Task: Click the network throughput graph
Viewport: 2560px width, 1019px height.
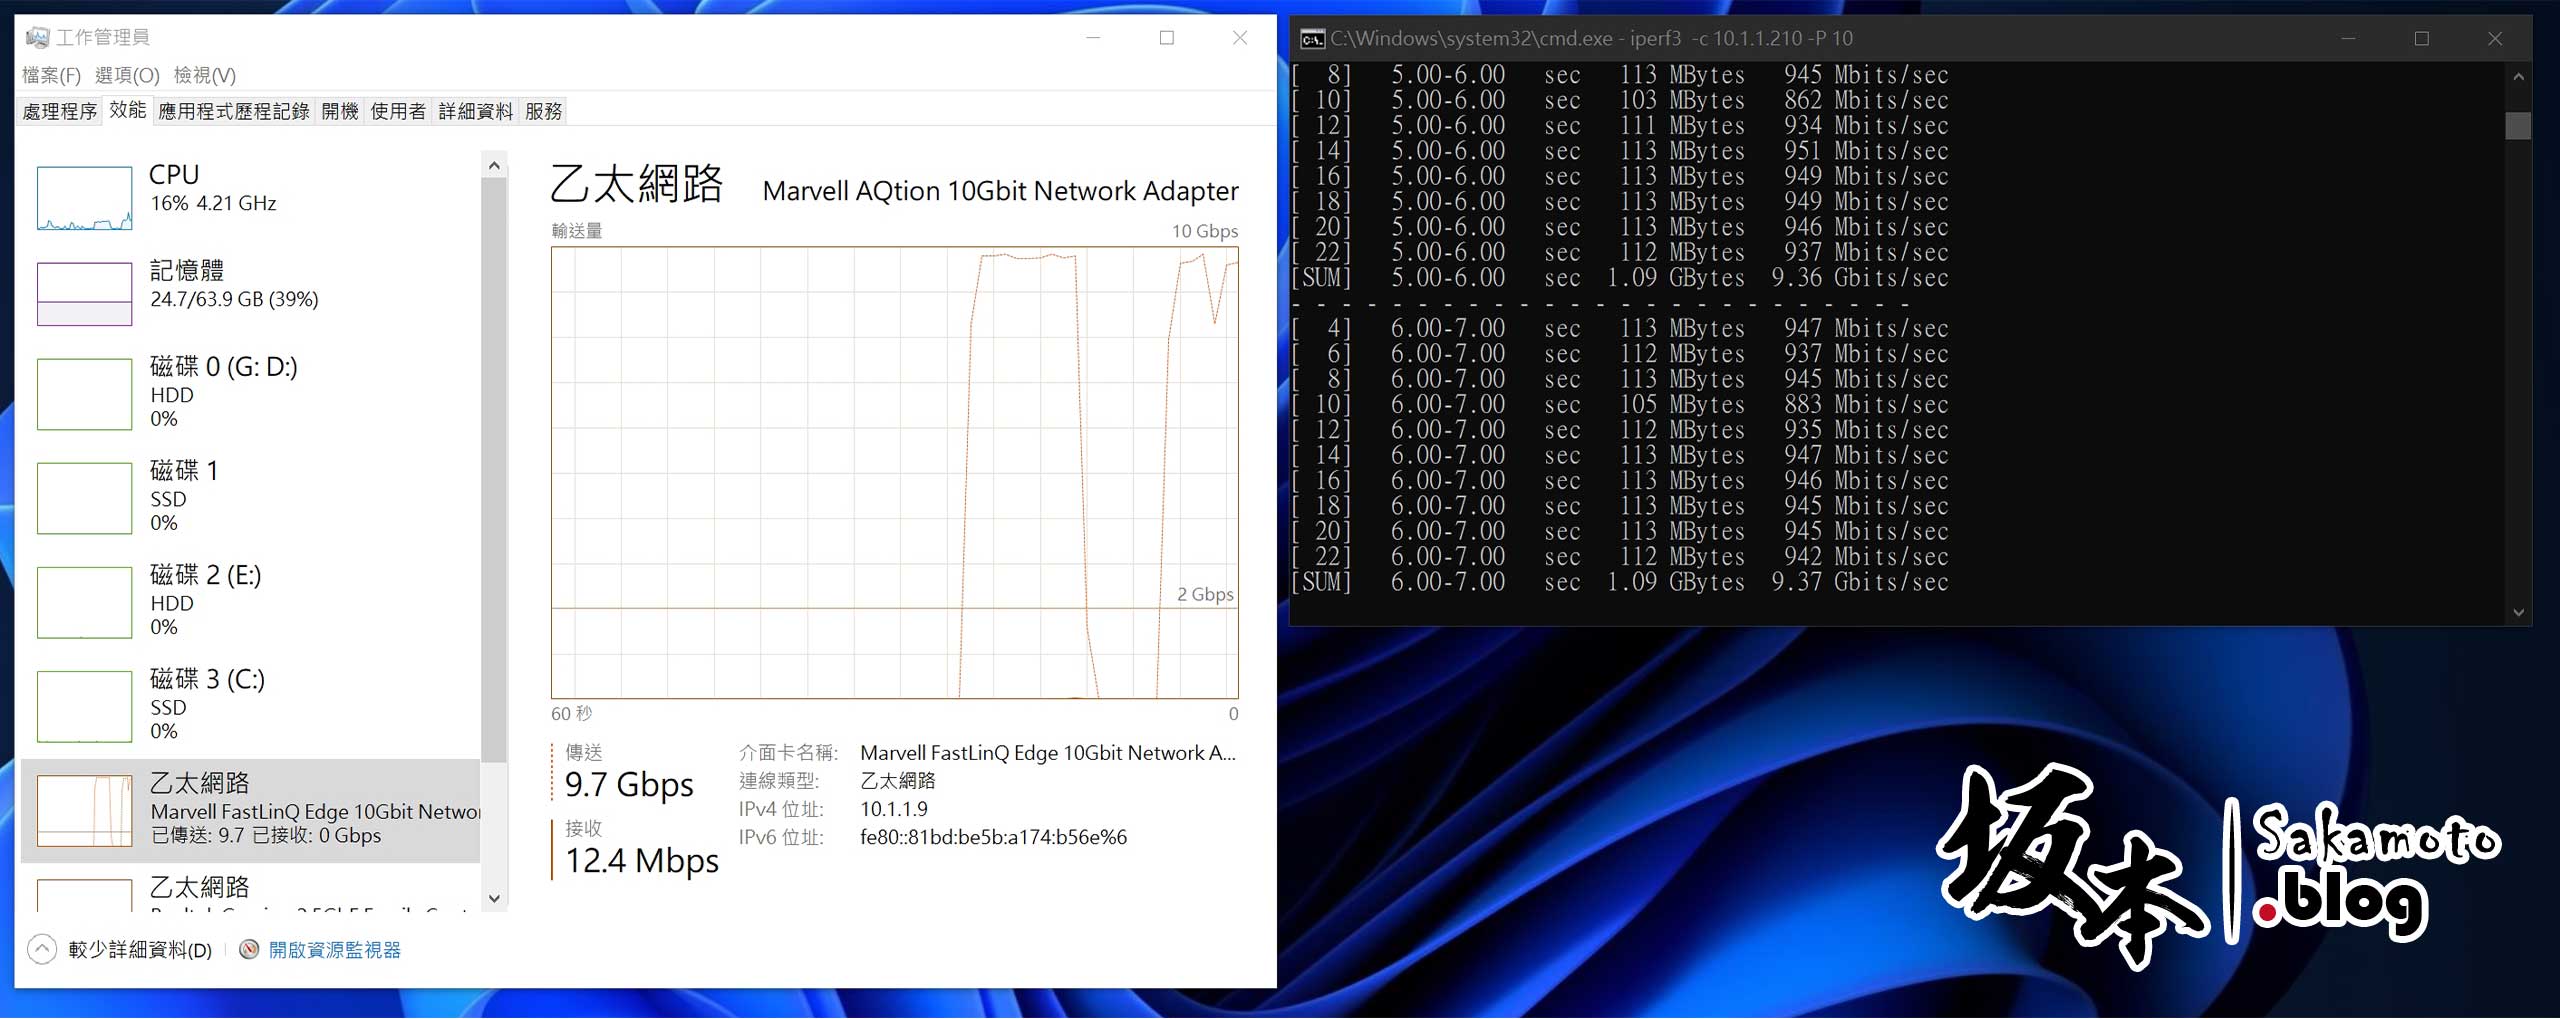Action: point(895,472)
